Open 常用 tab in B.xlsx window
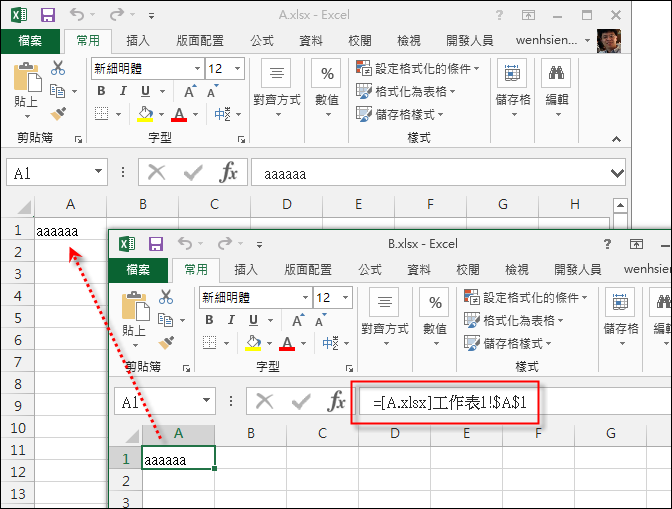The width and height of the screenshot is (672, 509). click(x=196, y=269)
